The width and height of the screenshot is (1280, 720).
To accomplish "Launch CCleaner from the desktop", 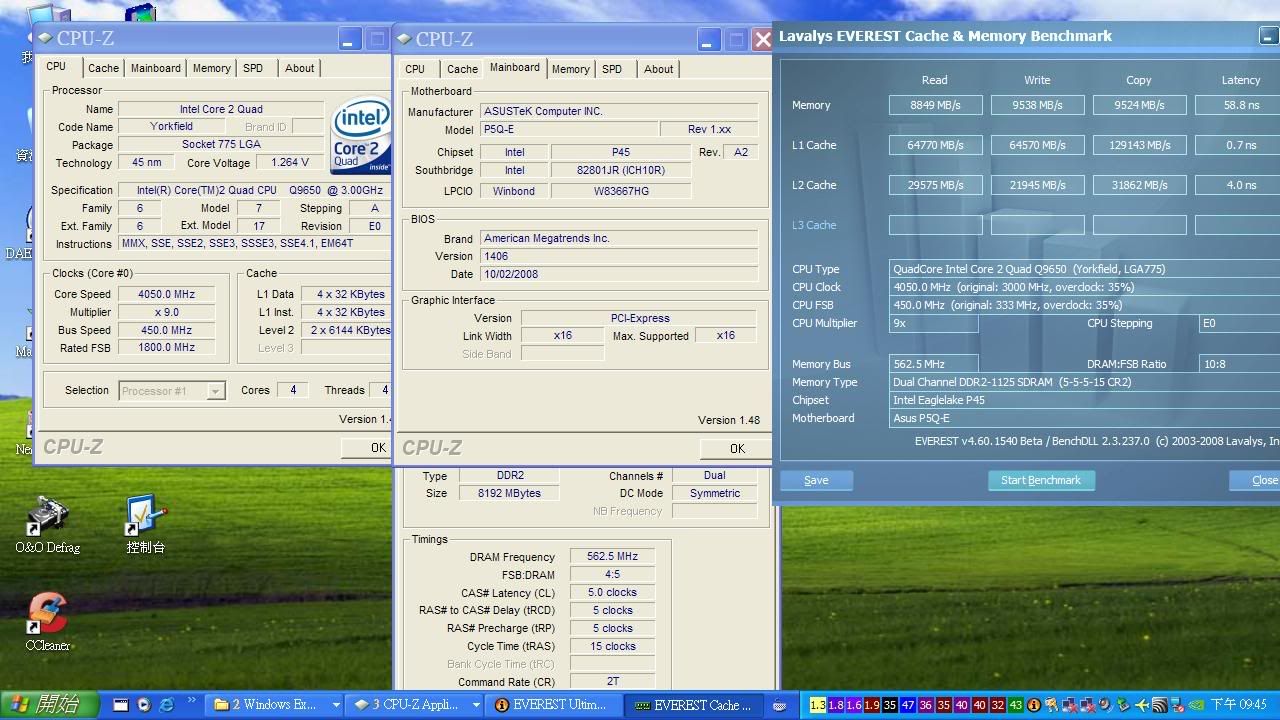I will (x=47, y=622).
